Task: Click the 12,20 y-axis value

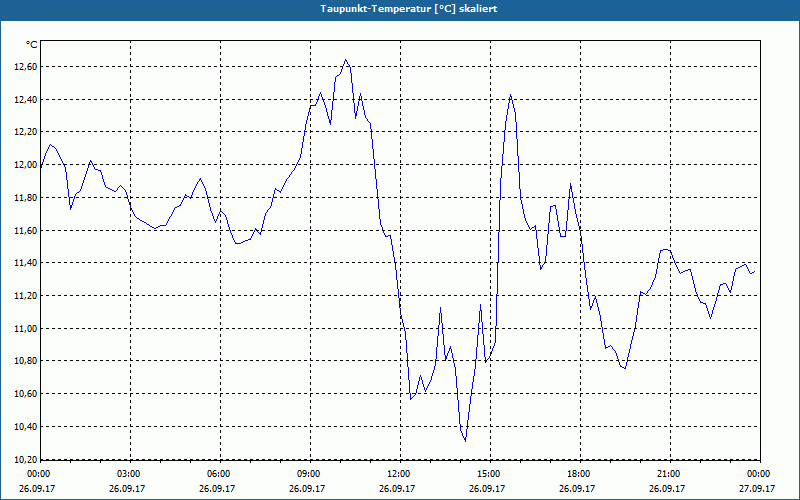Action: point(25,132)
